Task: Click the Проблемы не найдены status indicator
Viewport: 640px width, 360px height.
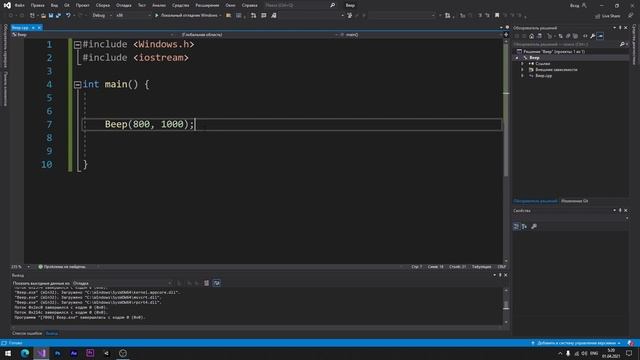Action: click(62, 267)
